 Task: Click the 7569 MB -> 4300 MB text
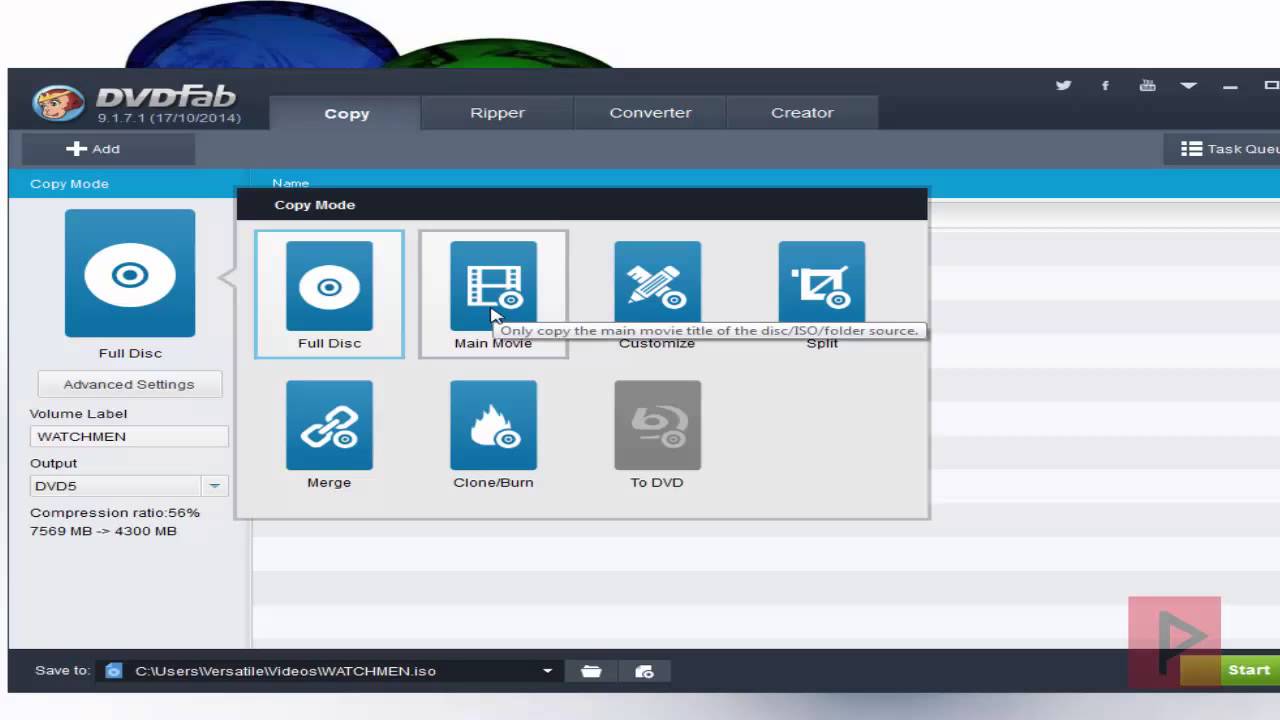103,531
